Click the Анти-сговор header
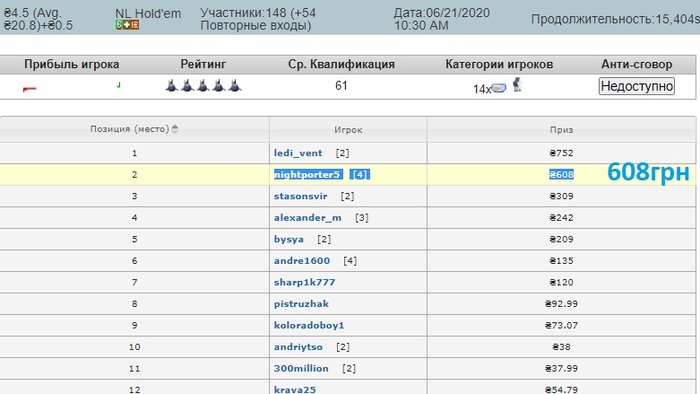Screen dimensions: 700x394 (x=637, y=64)
